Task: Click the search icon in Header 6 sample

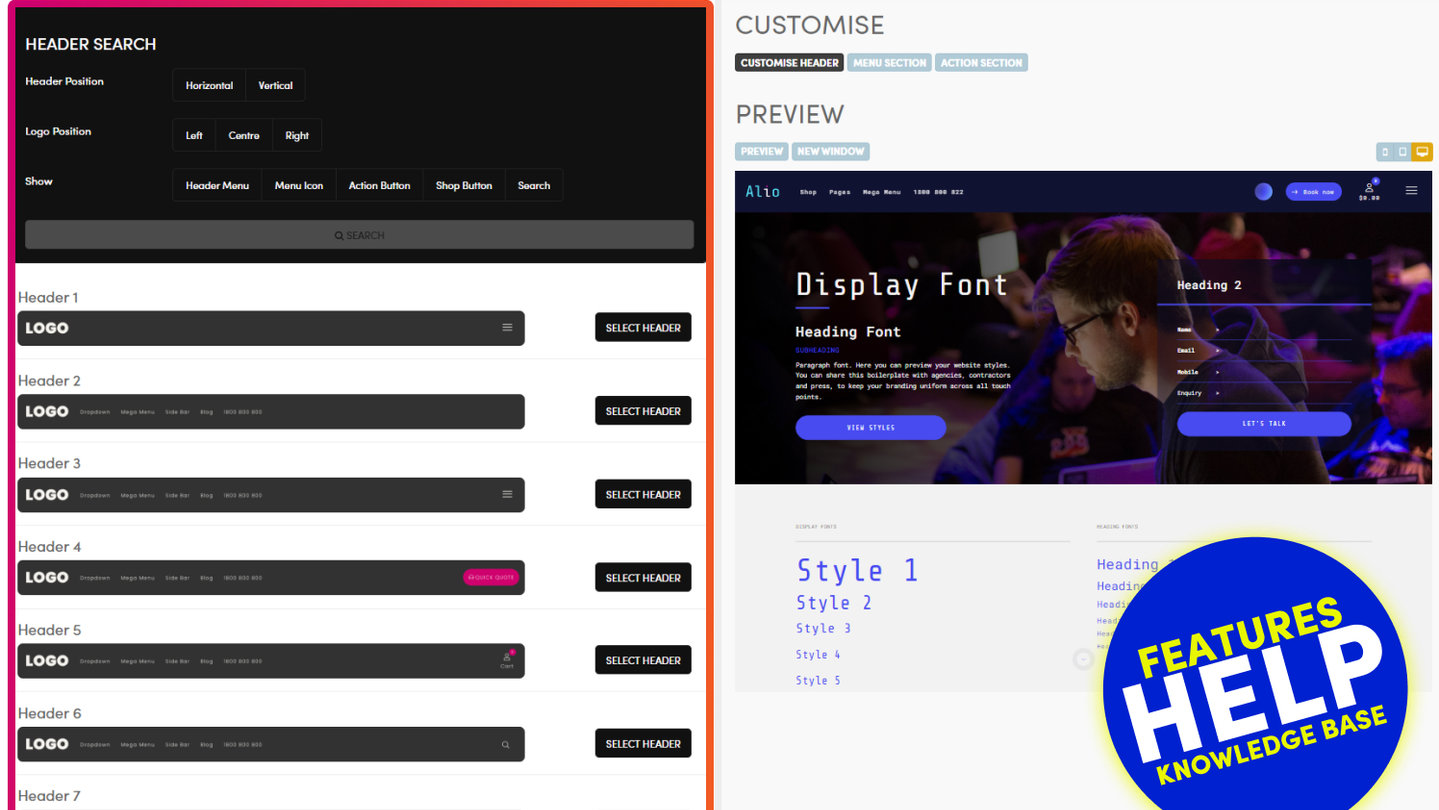Action: point(505,745)
